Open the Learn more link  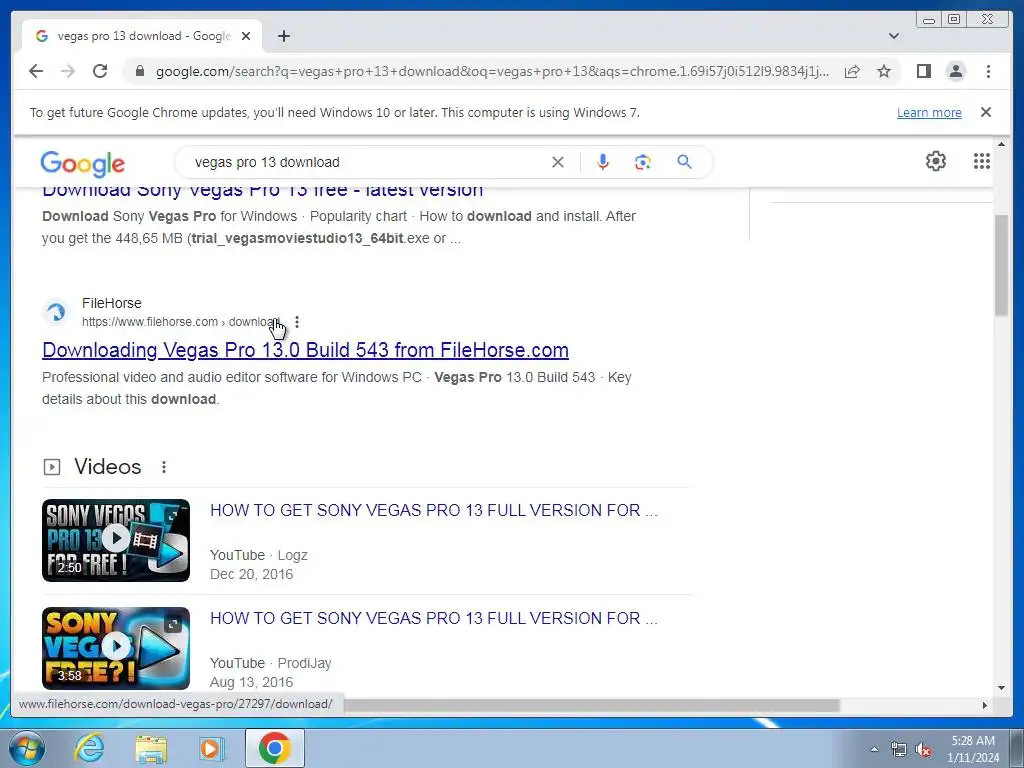[x=929, y=112]
